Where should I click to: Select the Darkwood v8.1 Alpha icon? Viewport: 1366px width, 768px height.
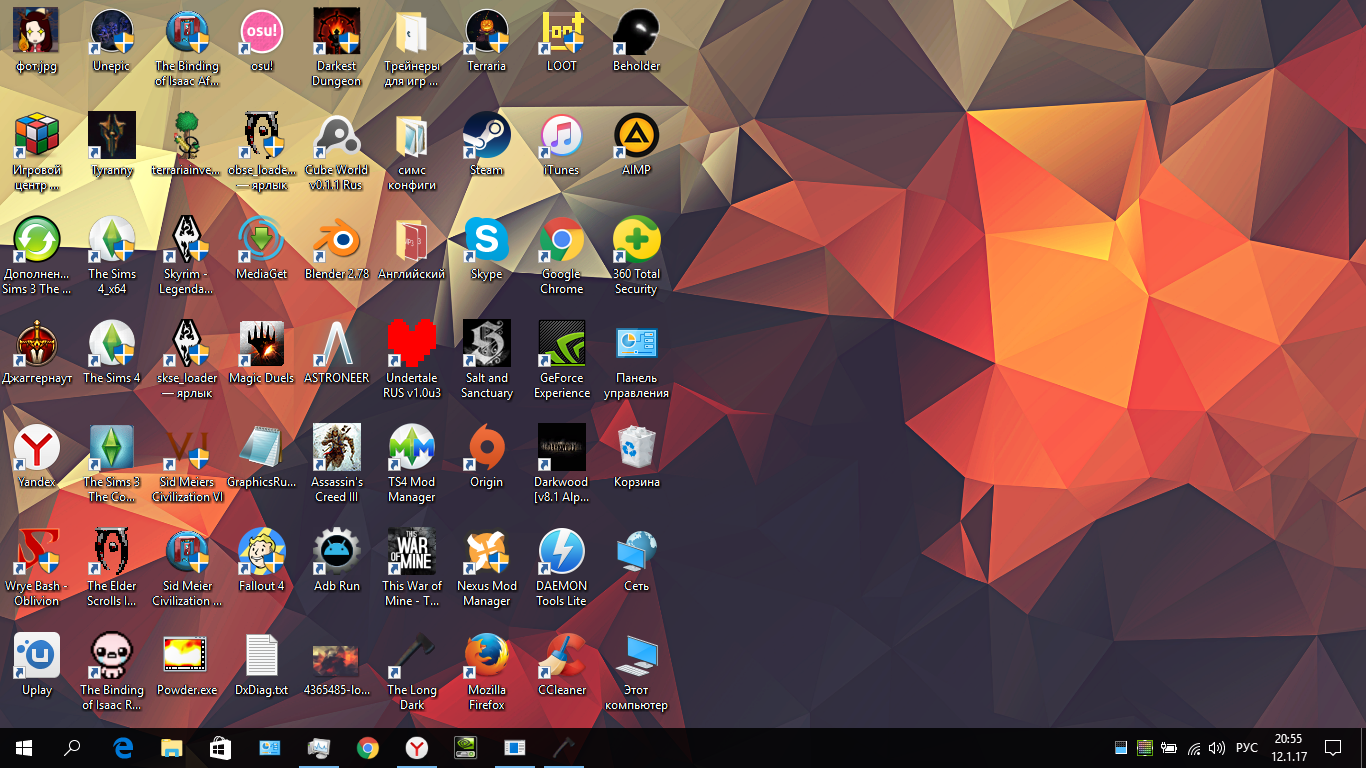tap(562, 448)
